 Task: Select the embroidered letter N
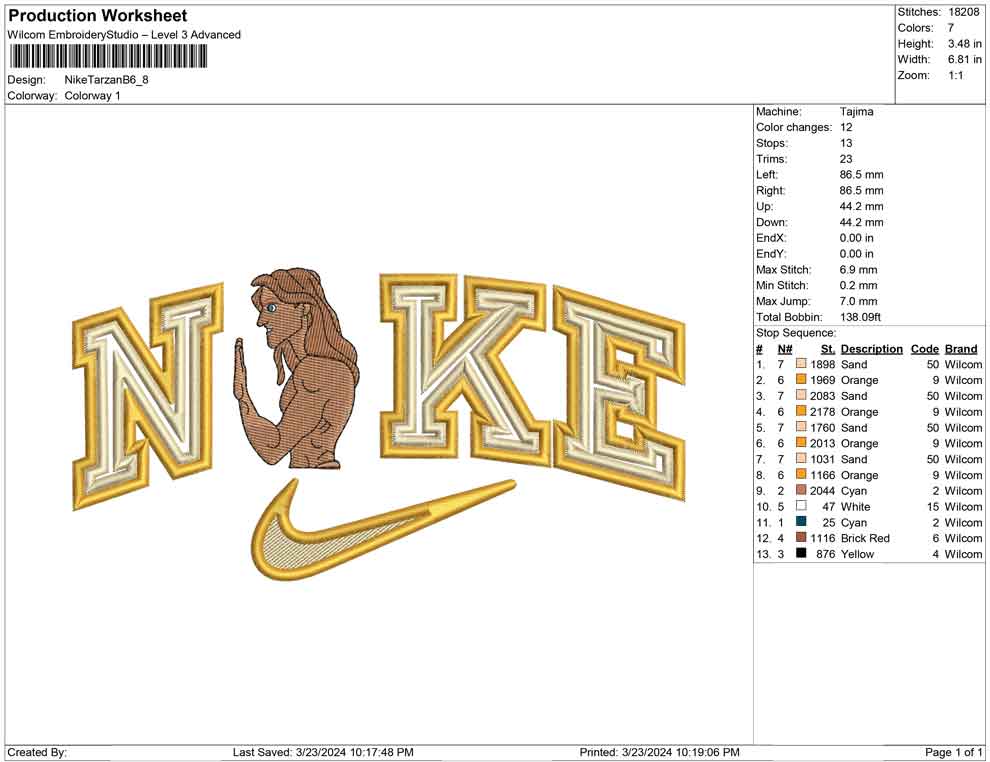tap(148, 395)
